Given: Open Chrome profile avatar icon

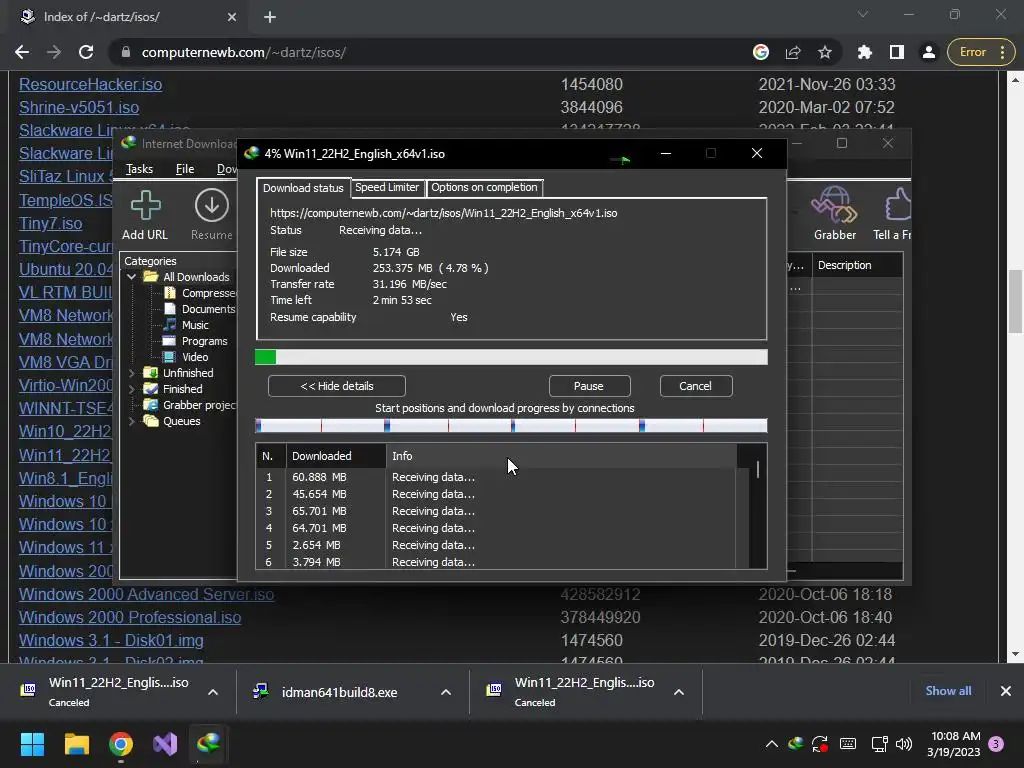Looking at the screenshot, I should 929,52.
